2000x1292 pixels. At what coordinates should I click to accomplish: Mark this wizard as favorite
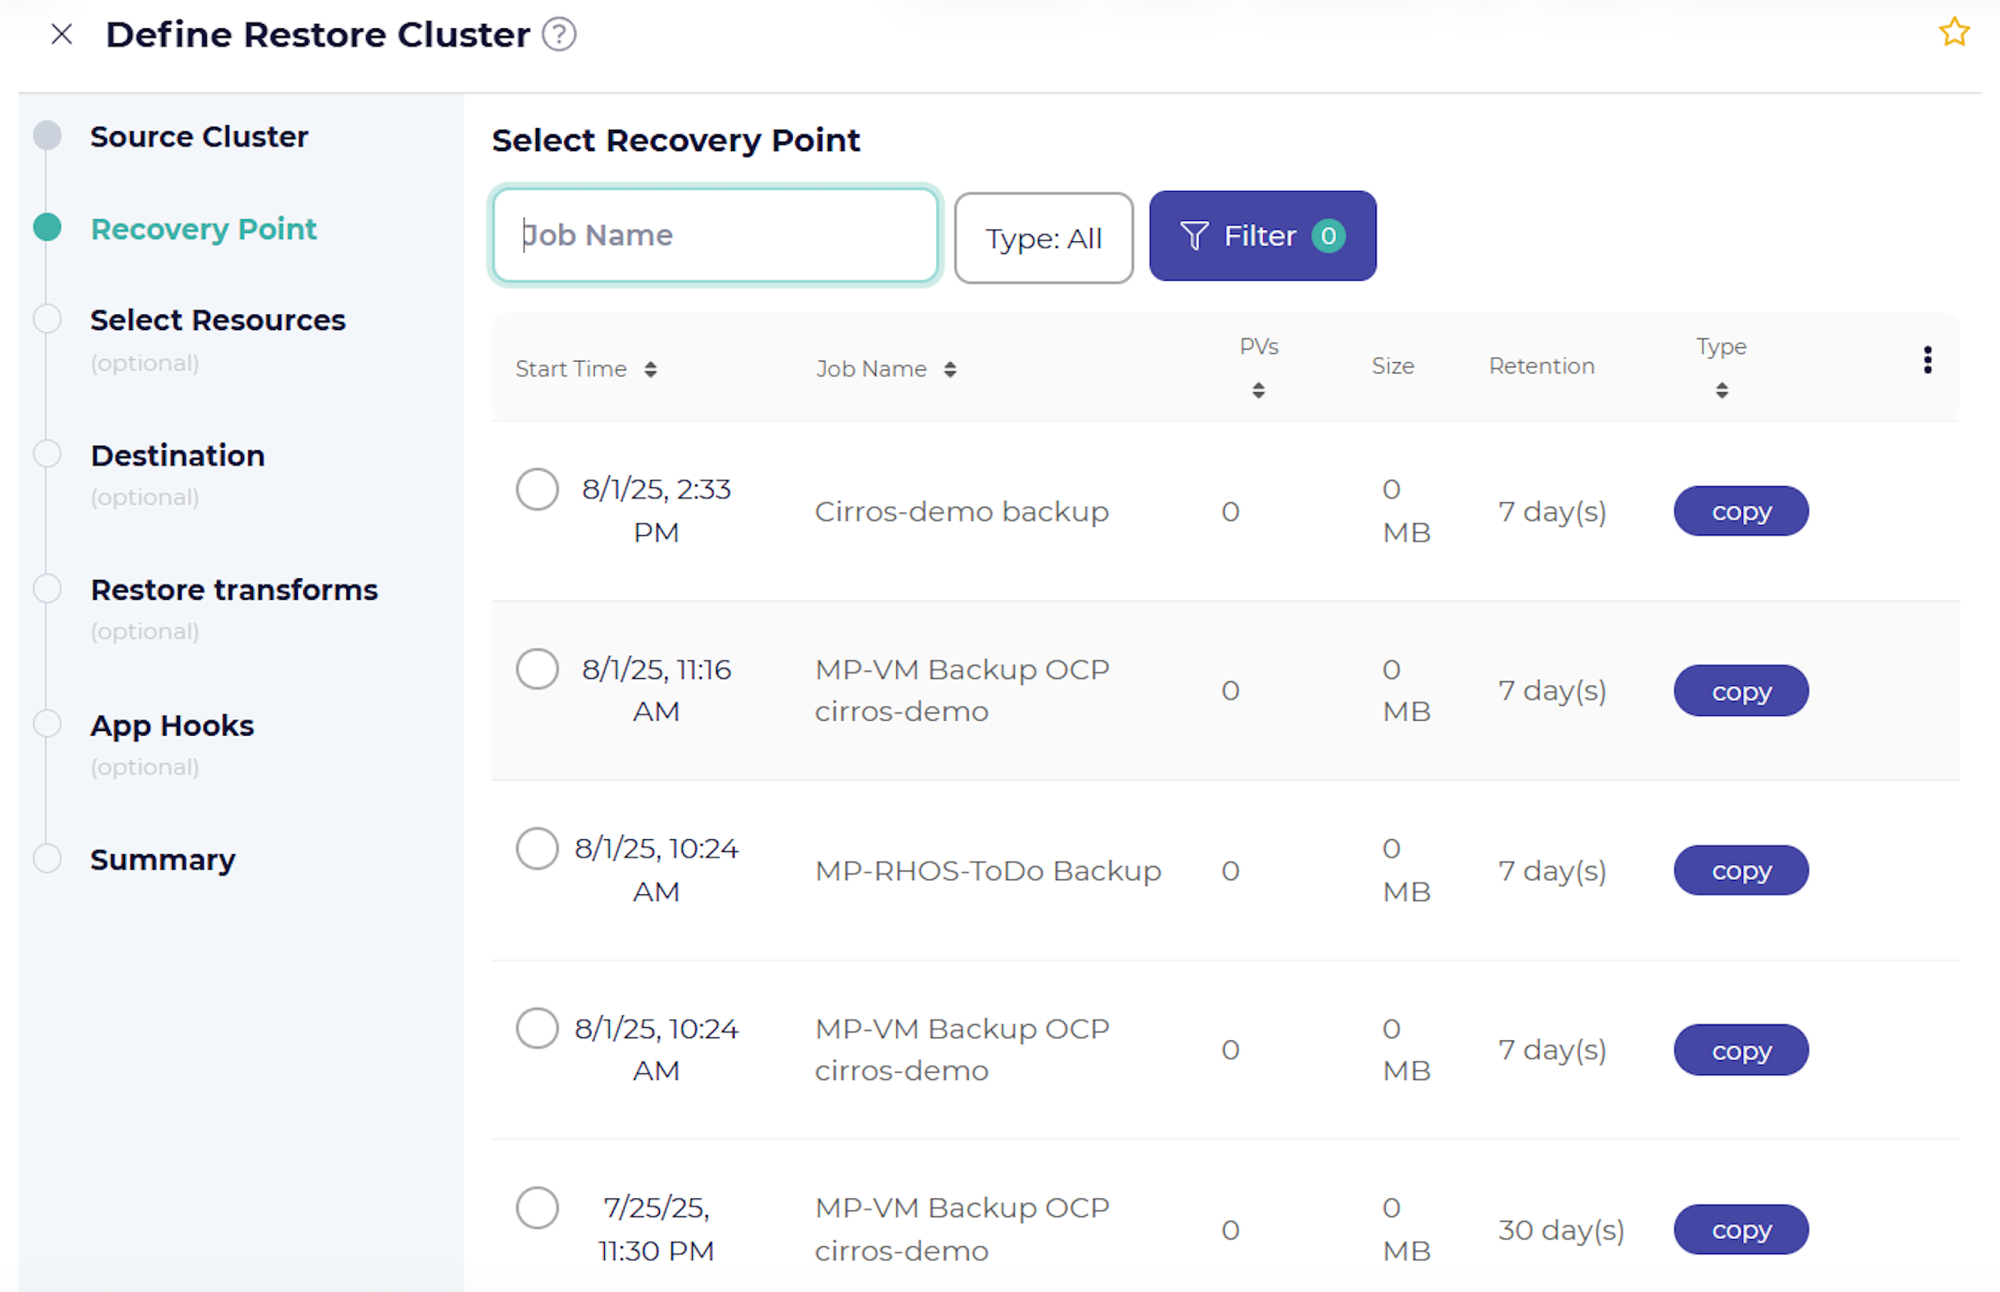point(1955,32)
